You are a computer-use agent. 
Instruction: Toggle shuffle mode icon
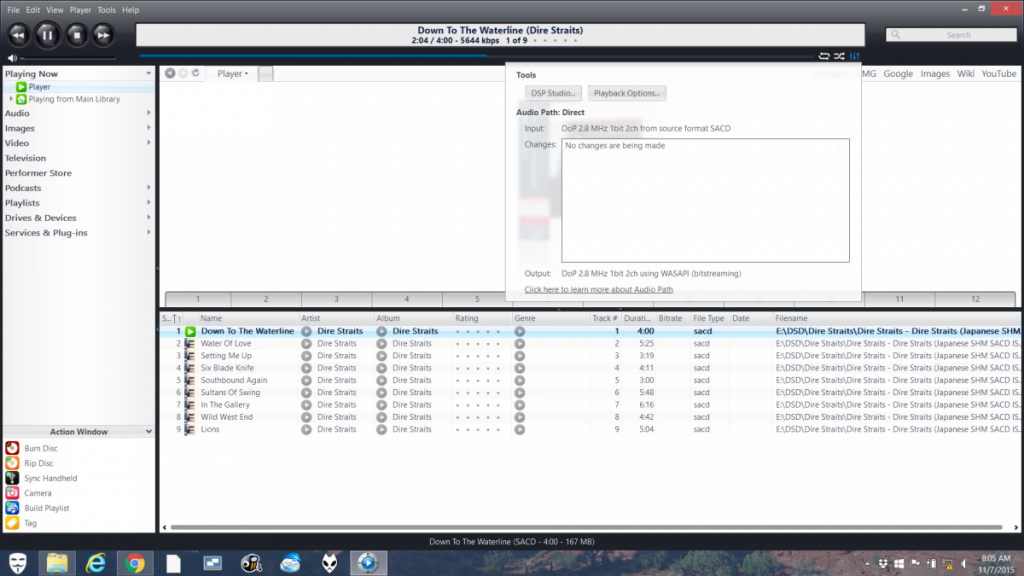coord(839,56)
